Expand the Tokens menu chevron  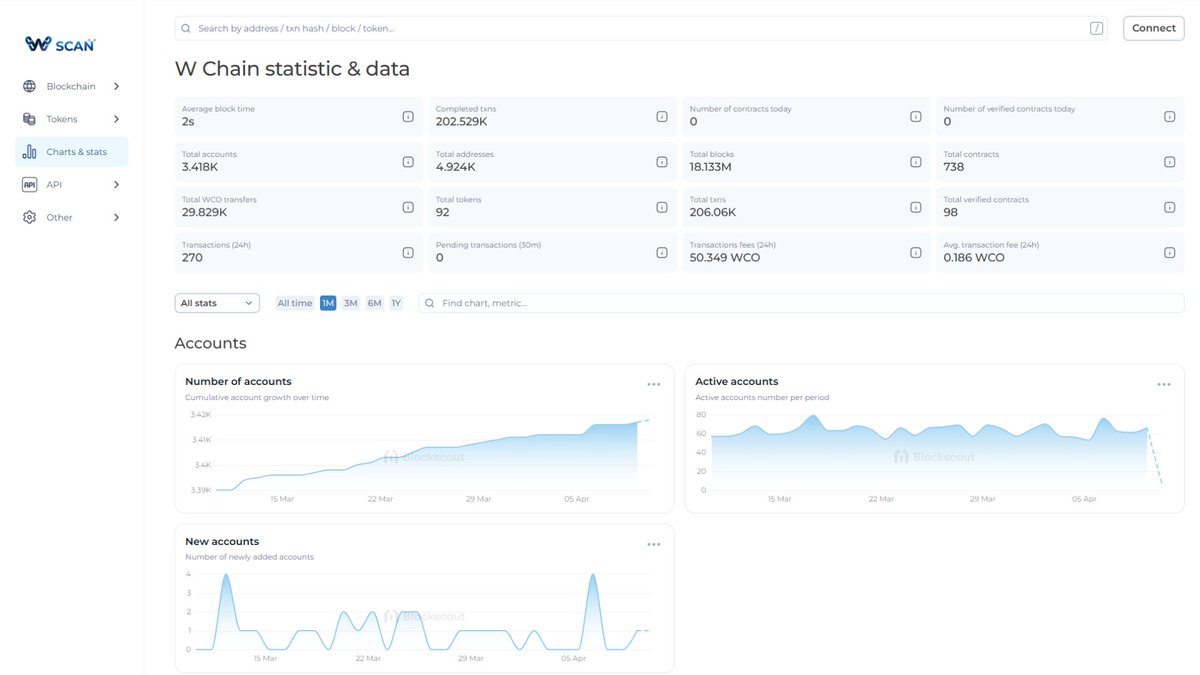point(116,119)
